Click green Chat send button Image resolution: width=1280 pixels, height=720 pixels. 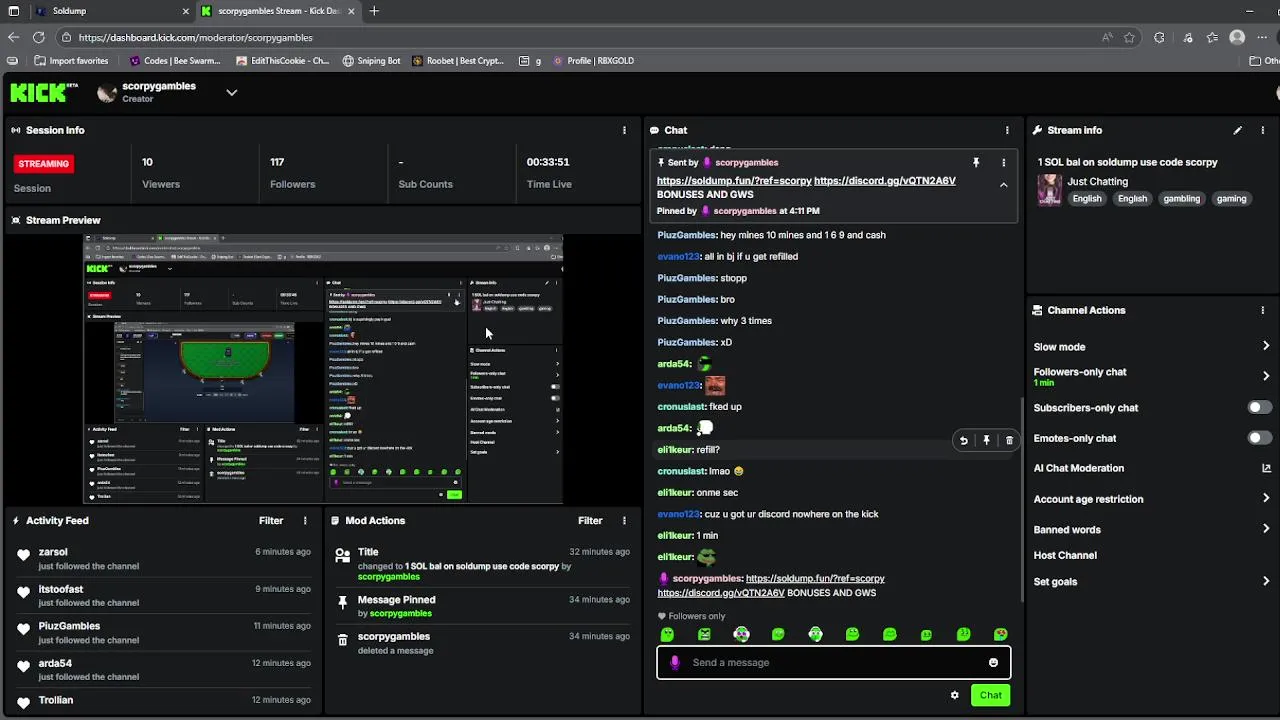coord(990,695)
